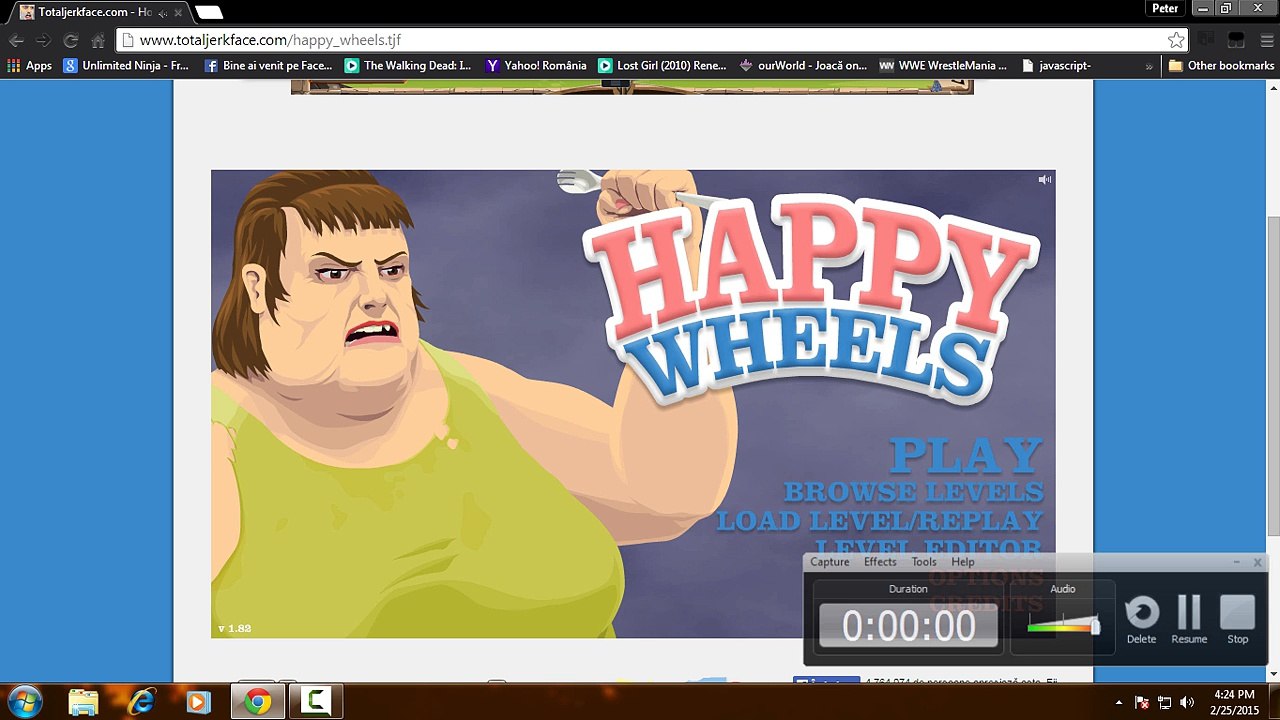The width and height of the screenshot is (1280, 720).
Task: Open The Walking Dead bookmark
Action: pyautogui.click(x=408, y=65)
